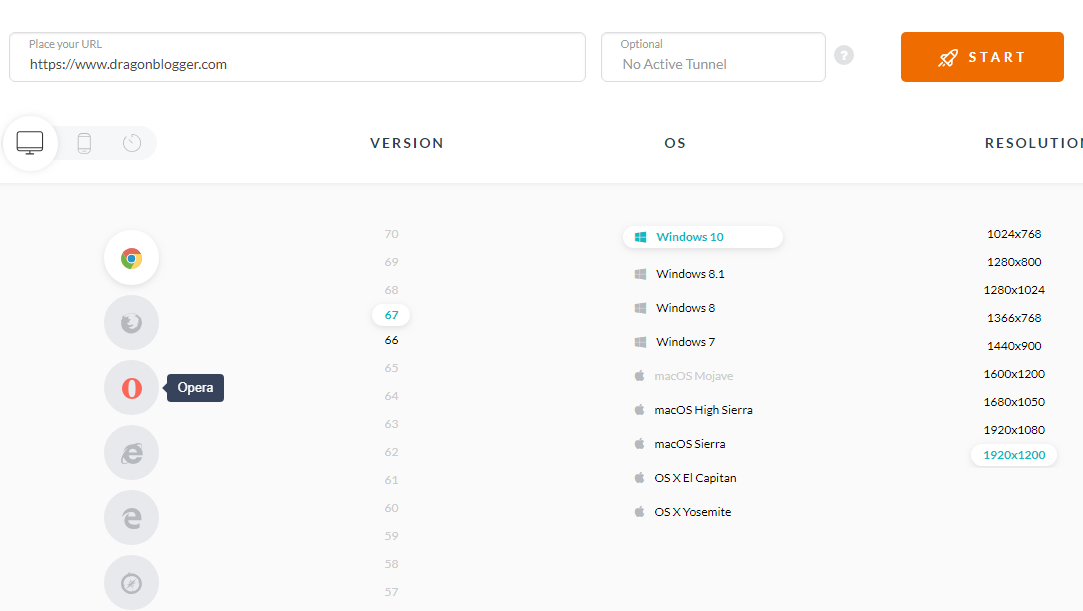Choose the Safari browser icon
This screenshot has width=1083, height=611.
click(131, 583)
